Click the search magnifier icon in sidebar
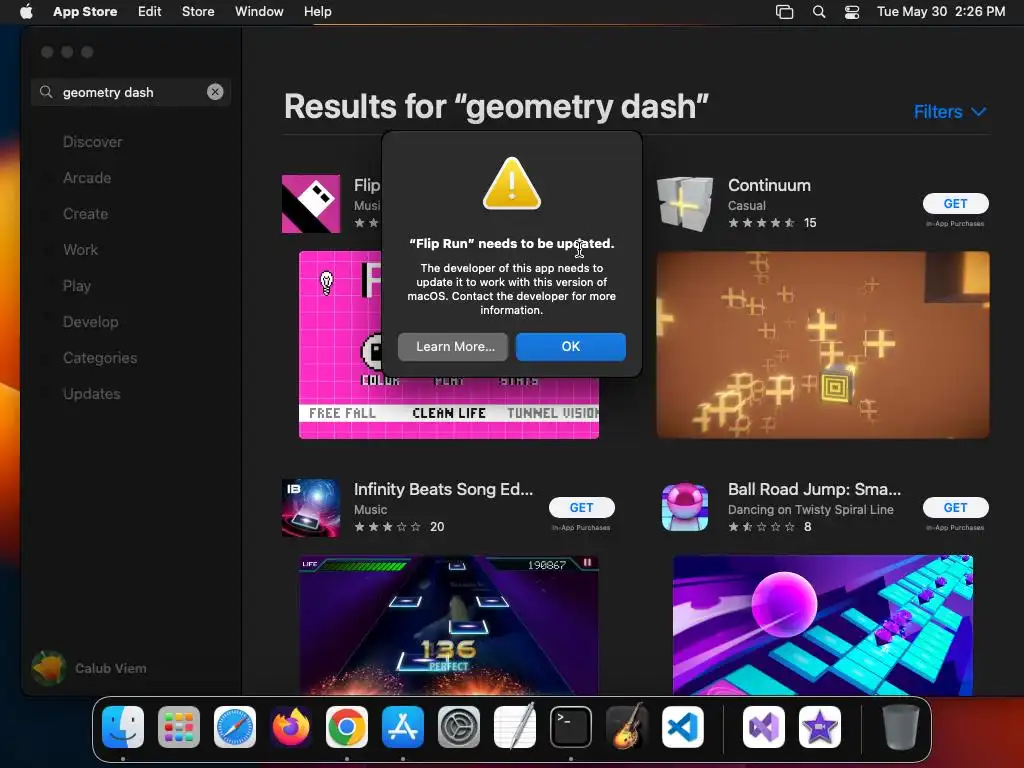Viewport: 1024px width, 768px height. pyautogui.click(x=46, y=92)
